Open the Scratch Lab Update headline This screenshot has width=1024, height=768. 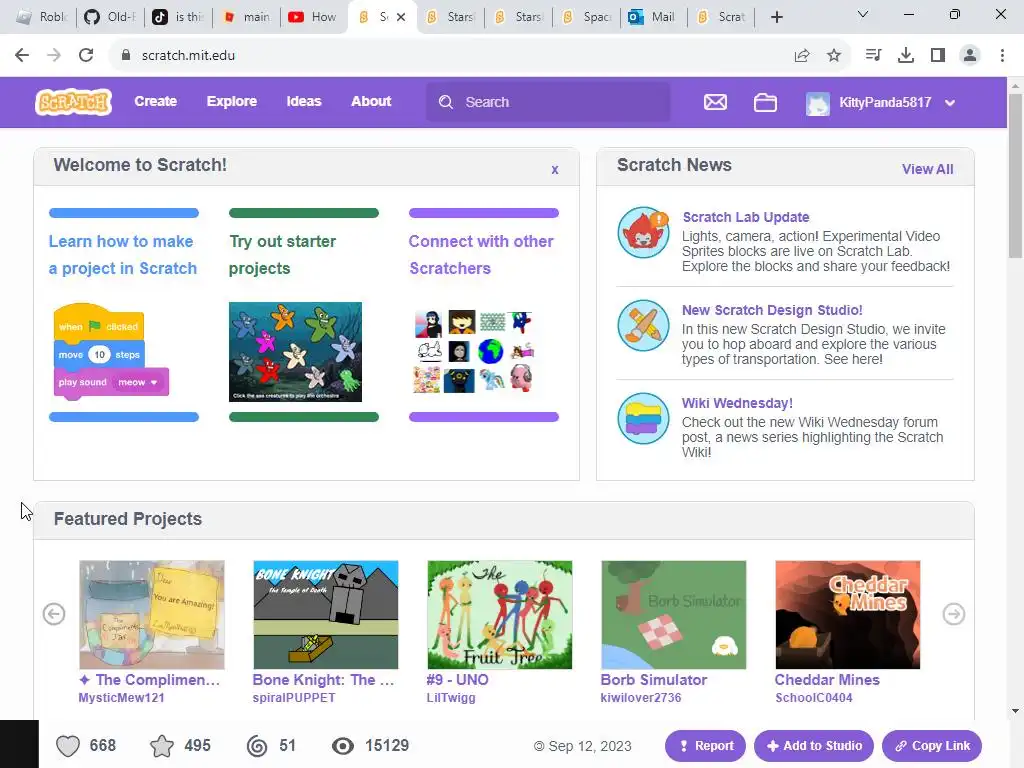(x=746, y=217)
